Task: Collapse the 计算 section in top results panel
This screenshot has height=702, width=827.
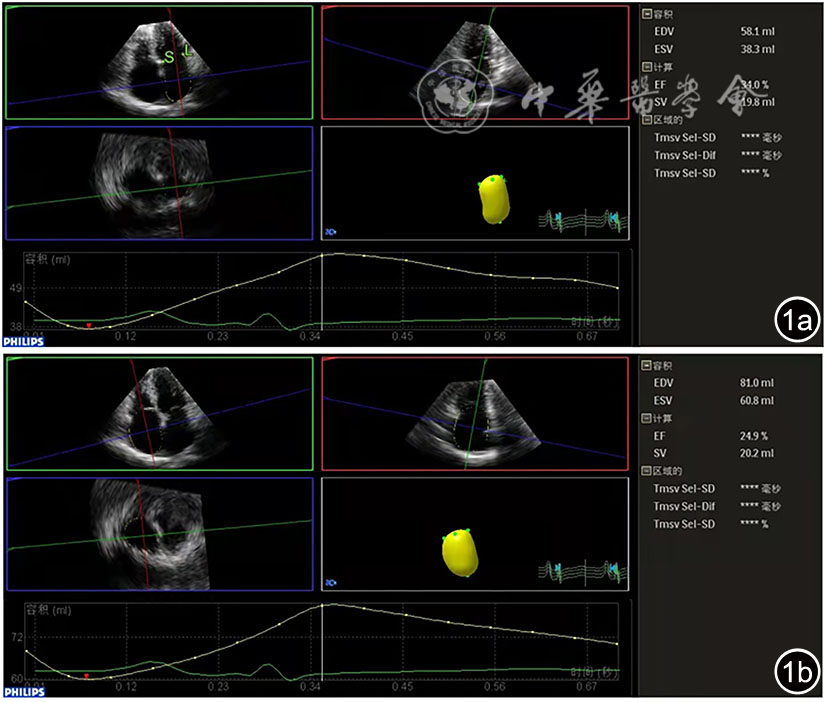Action: click(x=645, y=67)
